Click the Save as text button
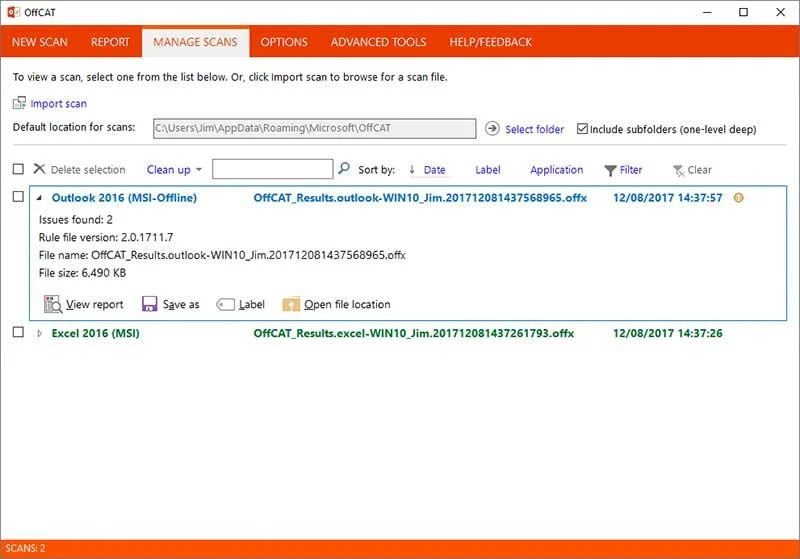Viewport: 800px width, 559px height. point(181,304)
